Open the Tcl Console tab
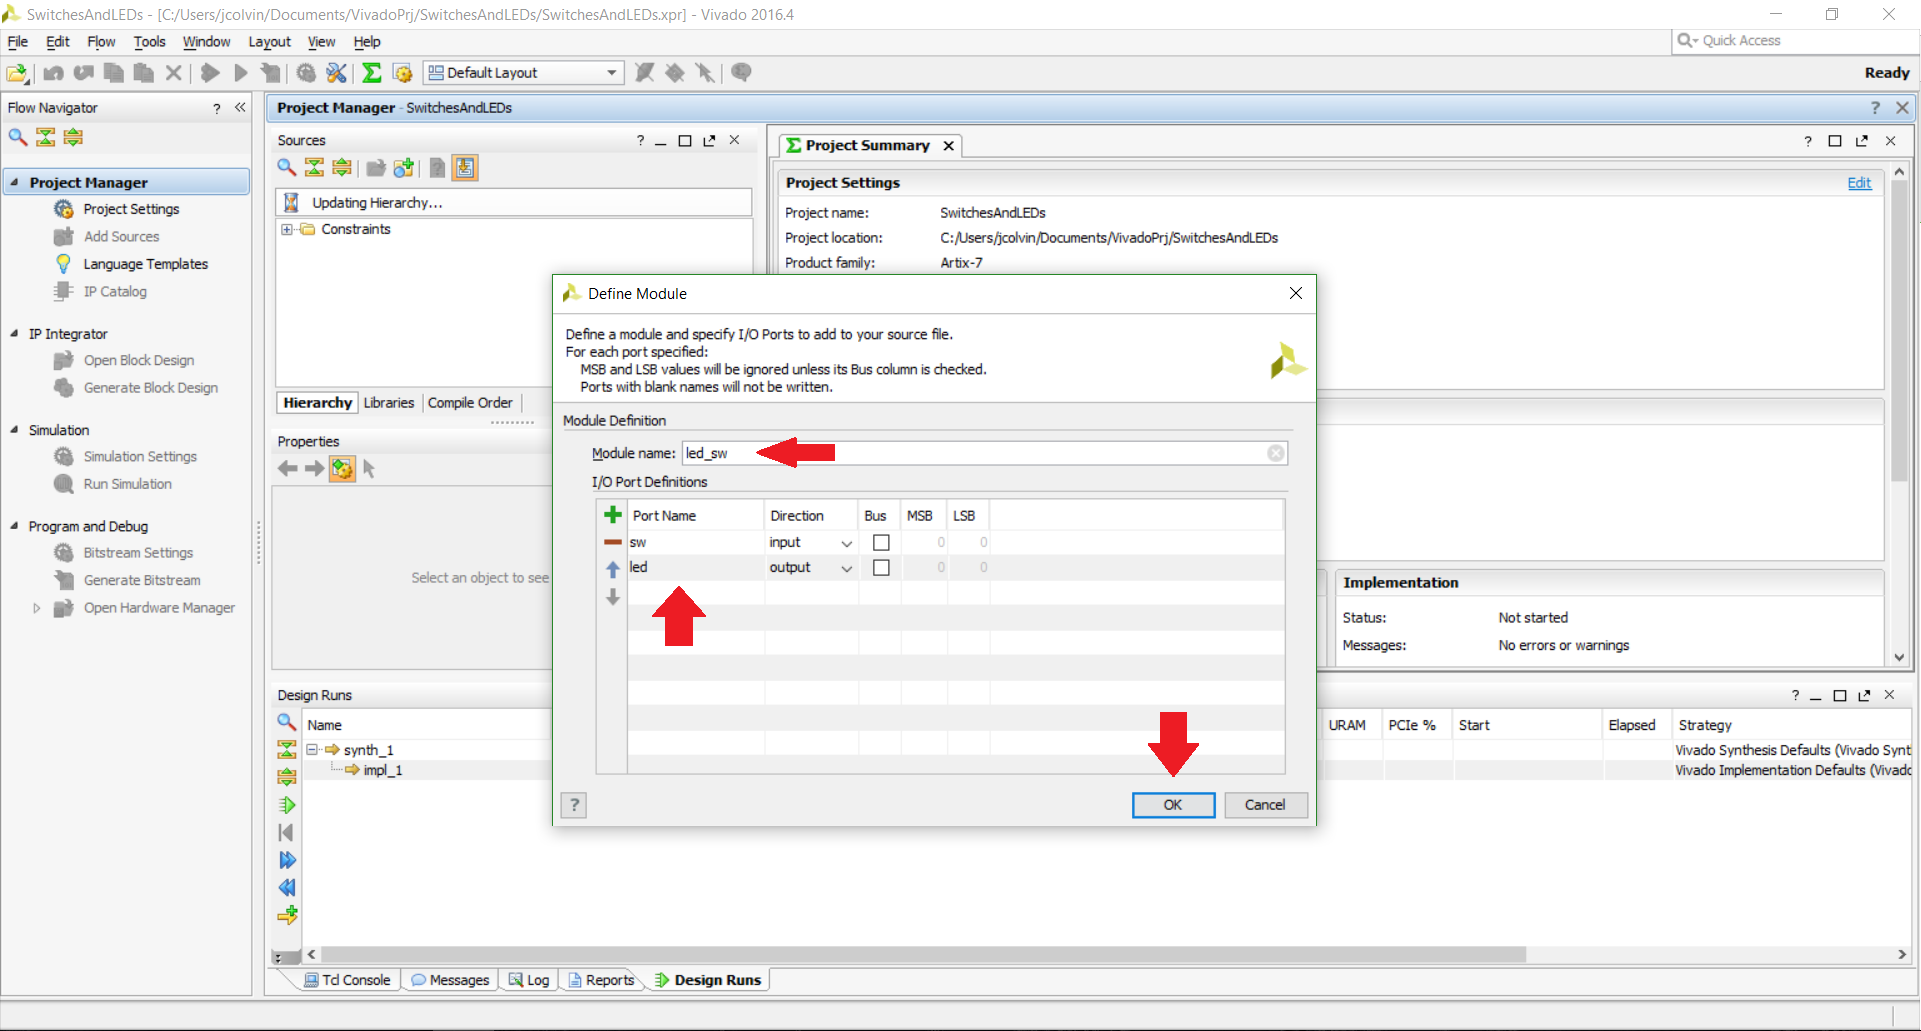Image resolution: width=1921 pixels, height=1031 pixels. click(348, 980)
